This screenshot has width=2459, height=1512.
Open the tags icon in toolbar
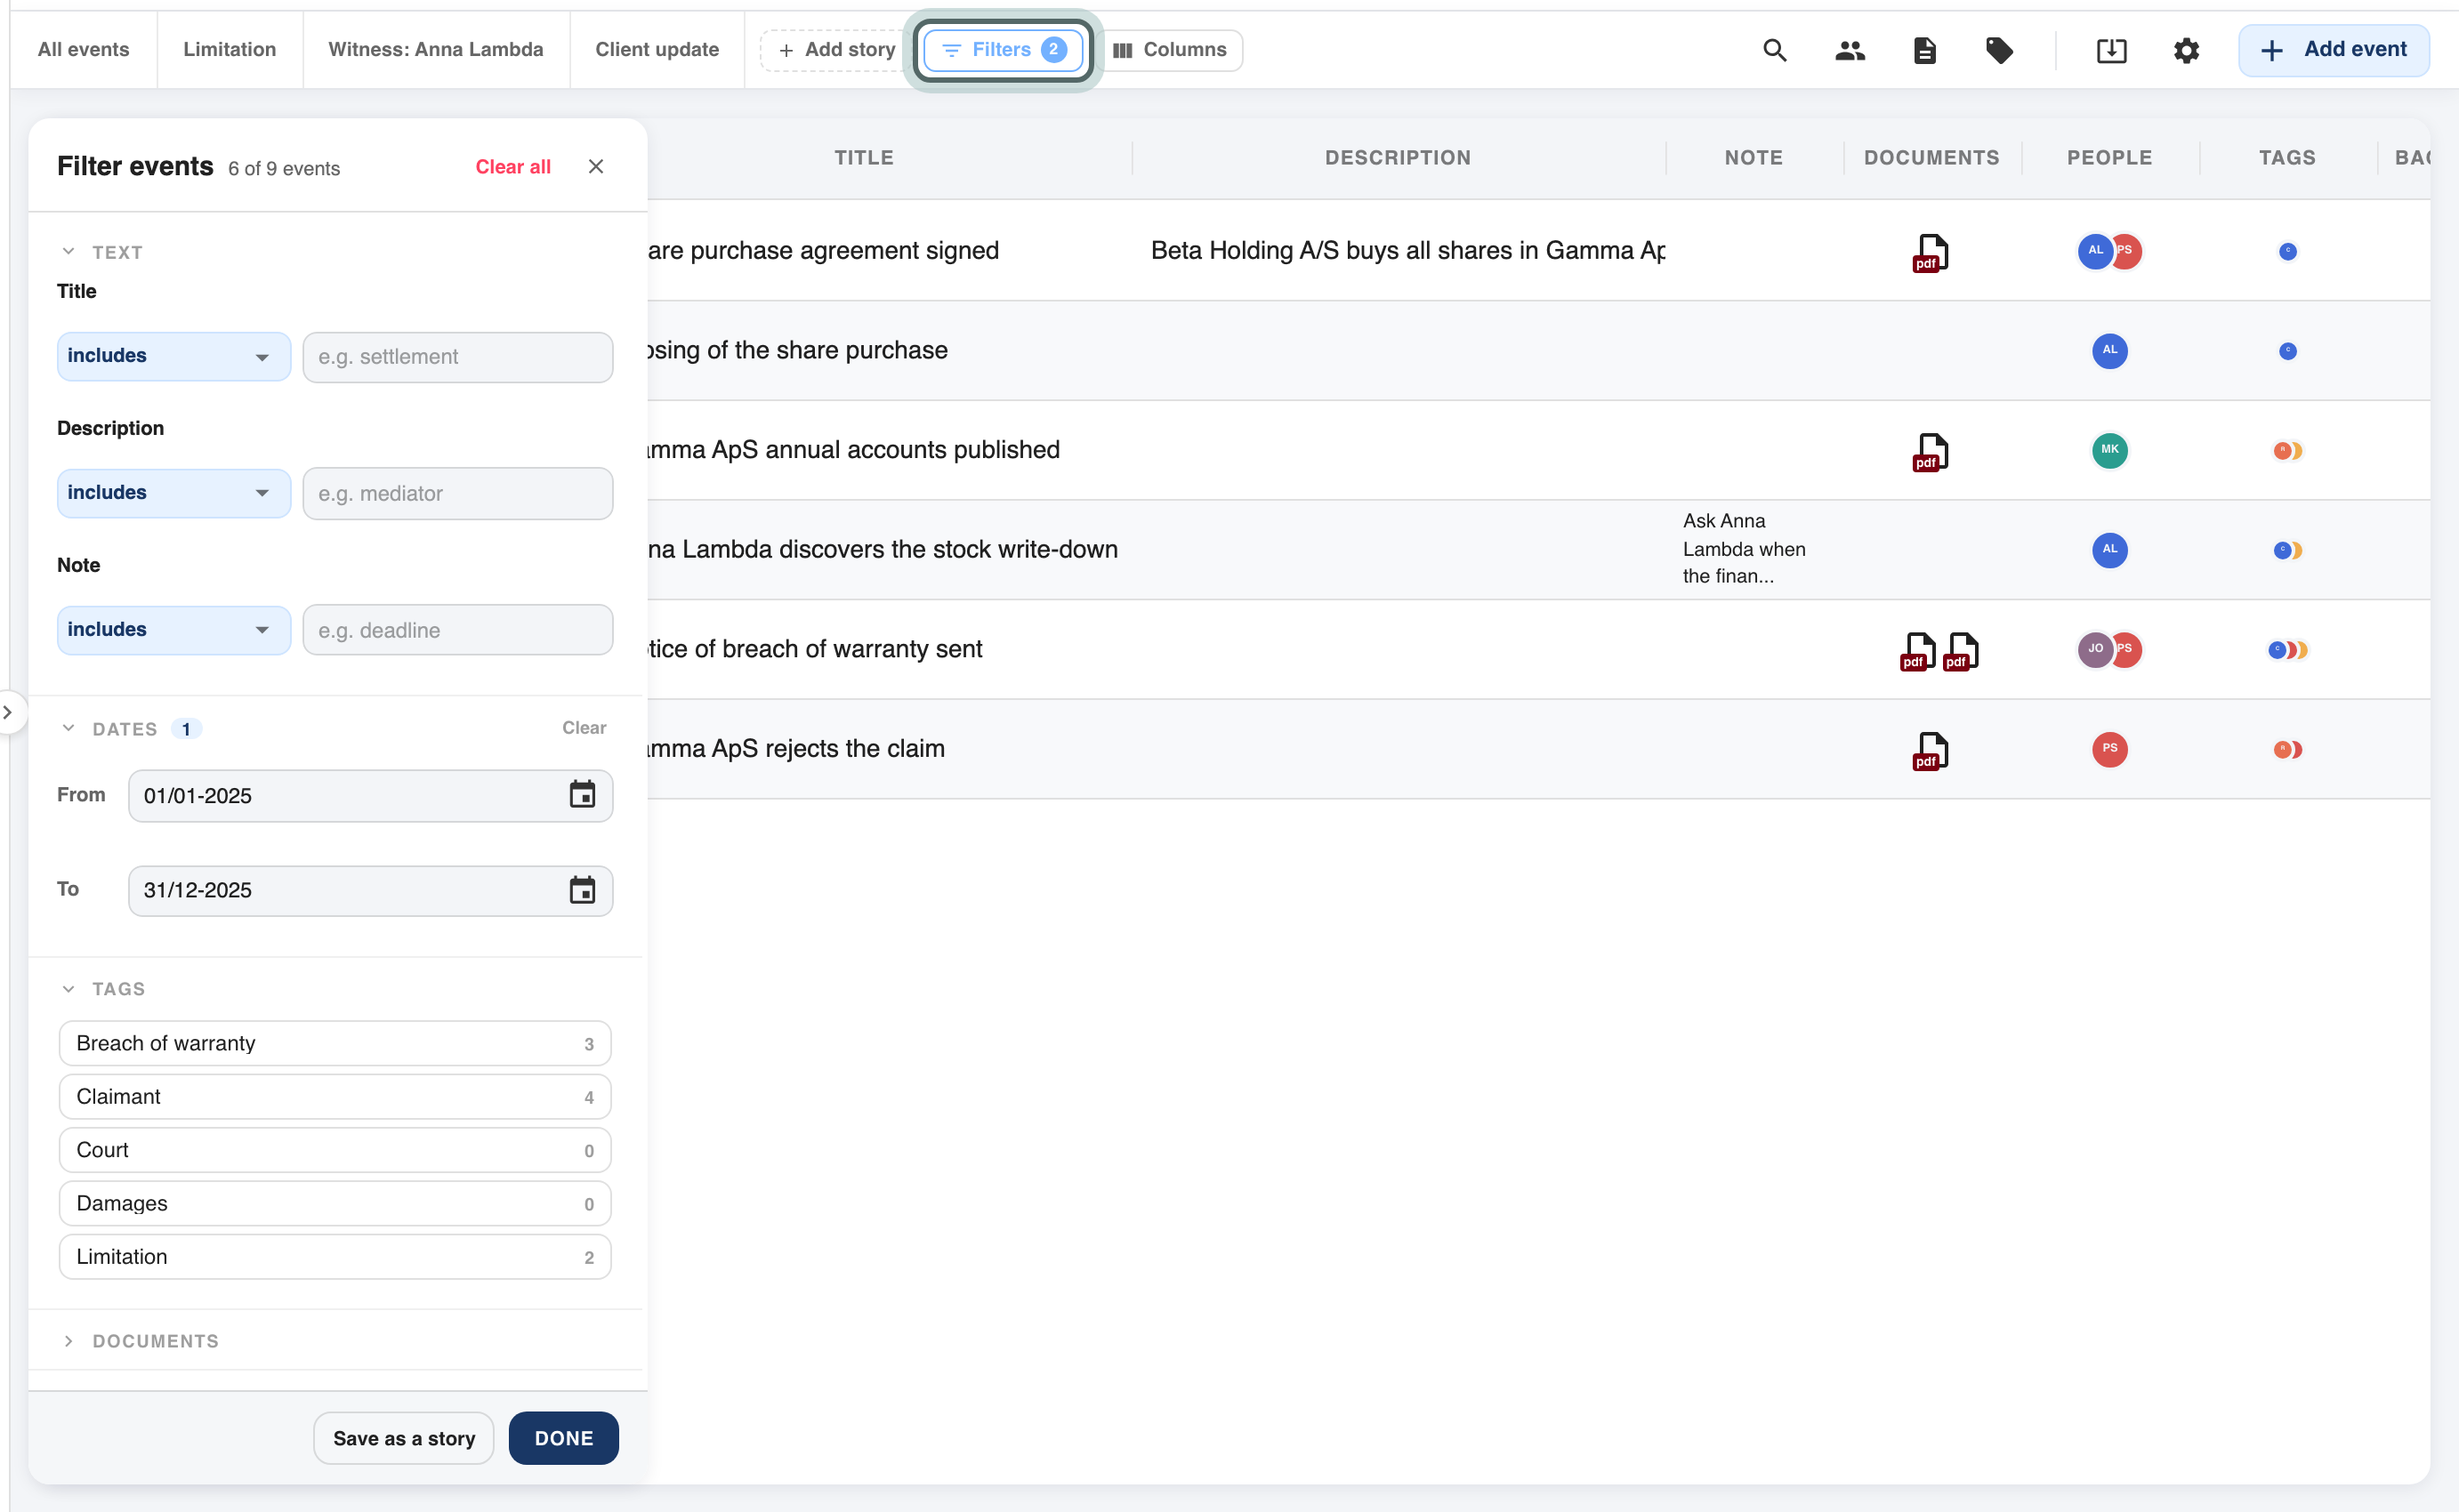[x=1999, y=50]
